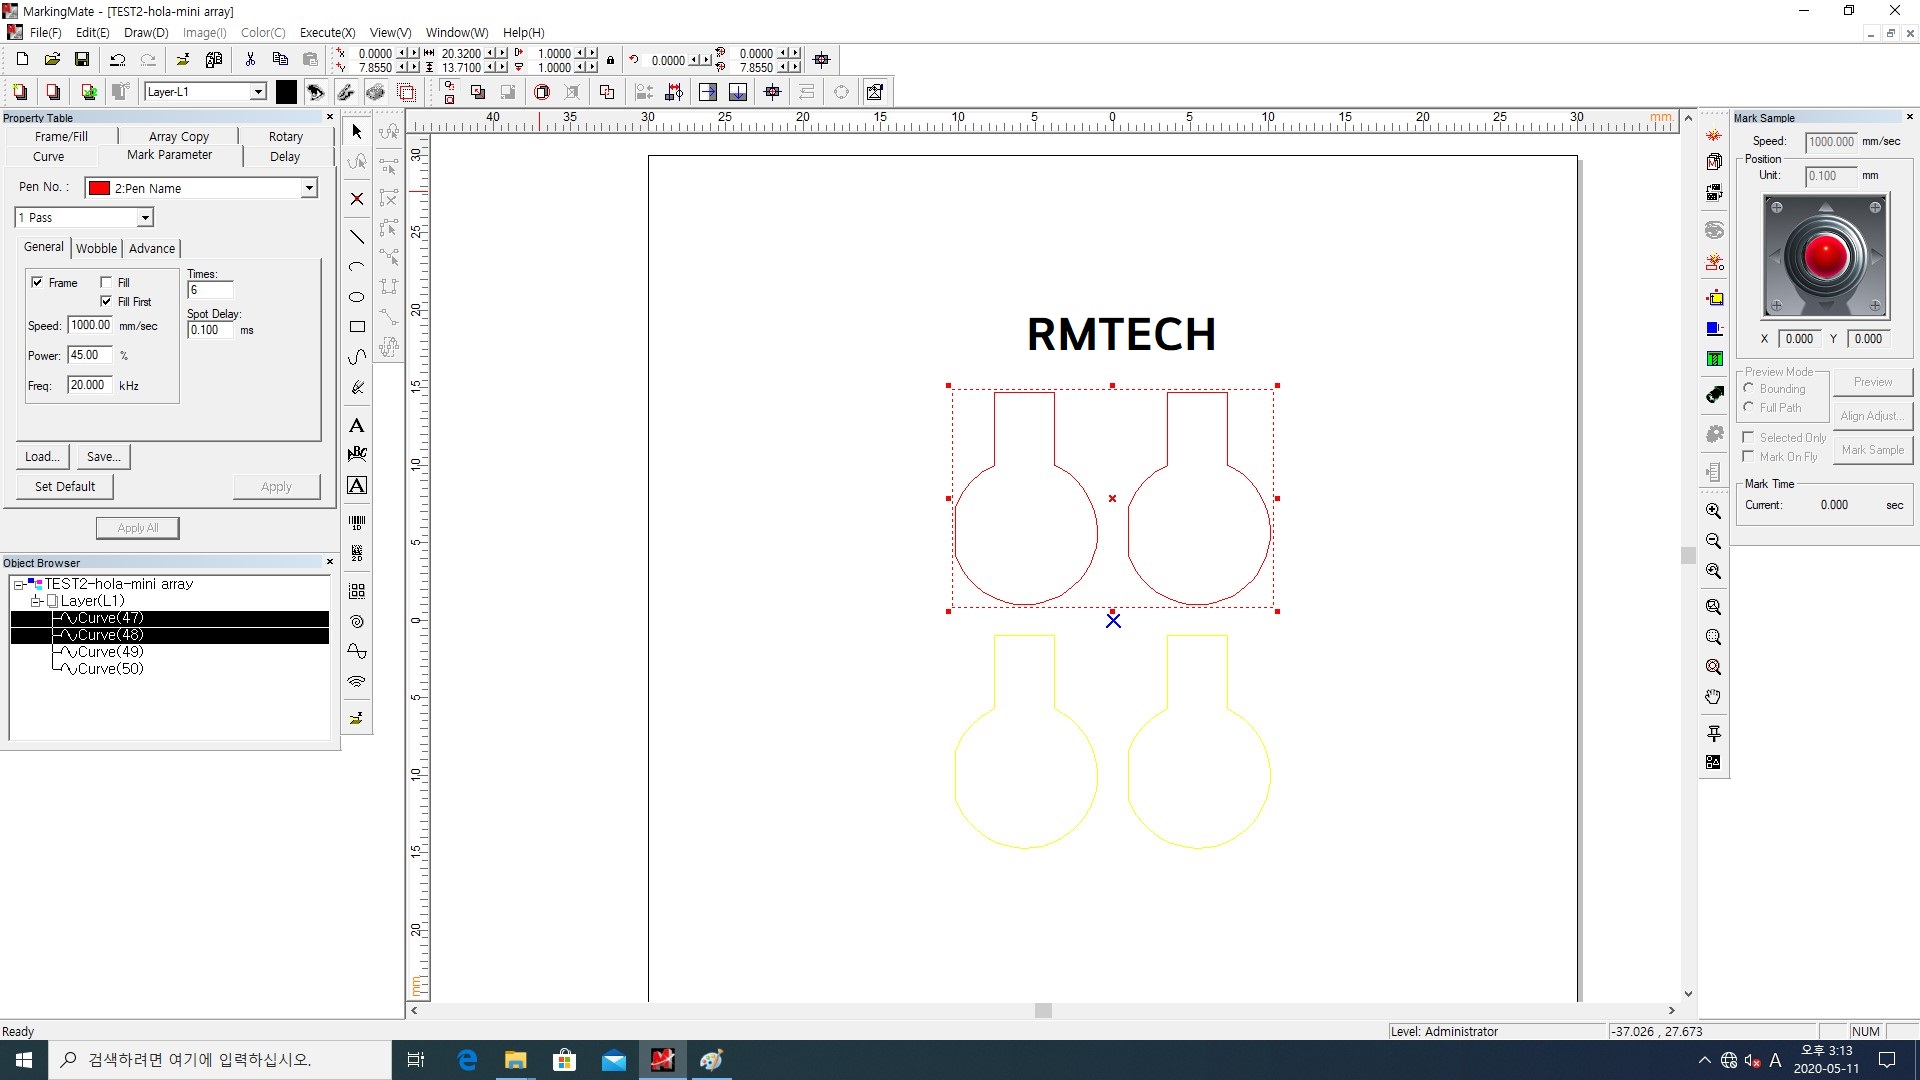1920x1080 pixels.
Task: Open the Pen No. dropdown
Action: (309, 188)
